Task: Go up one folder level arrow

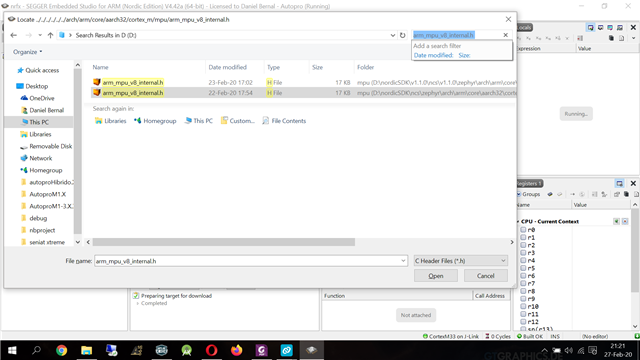Action: (x=50, y=35)
